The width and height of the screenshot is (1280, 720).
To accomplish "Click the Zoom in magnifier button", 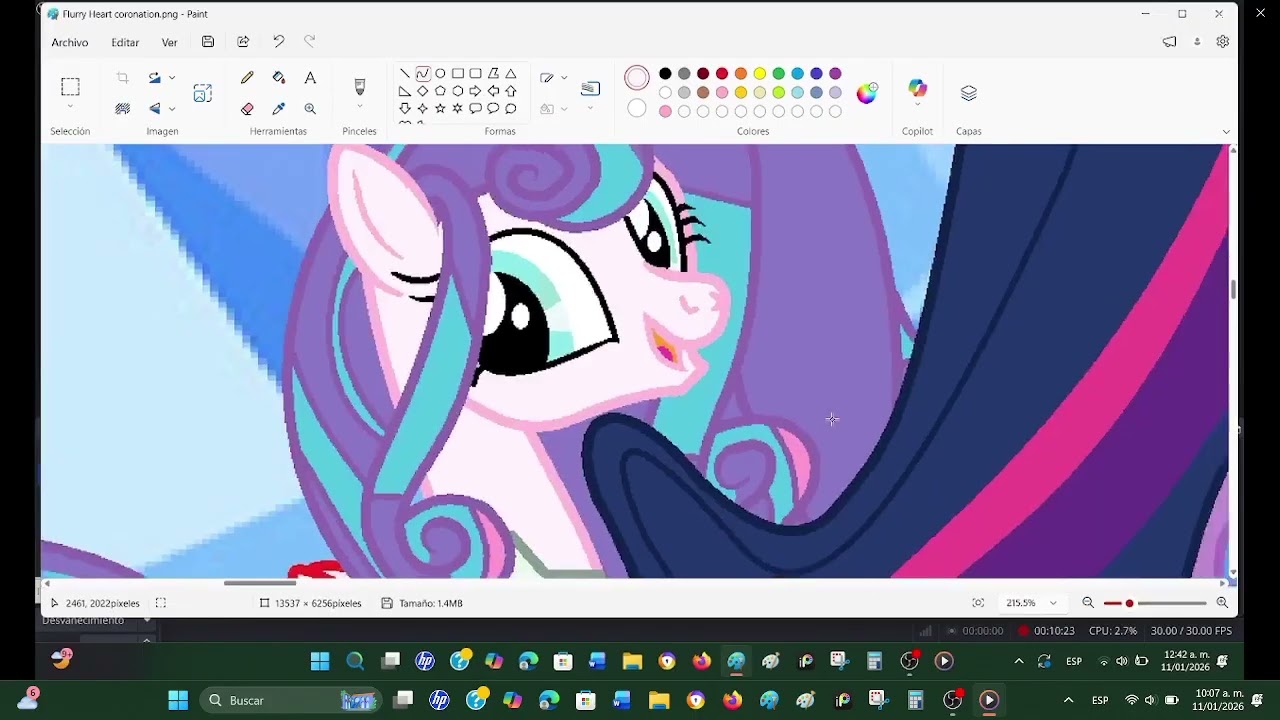I will 1222,603.
